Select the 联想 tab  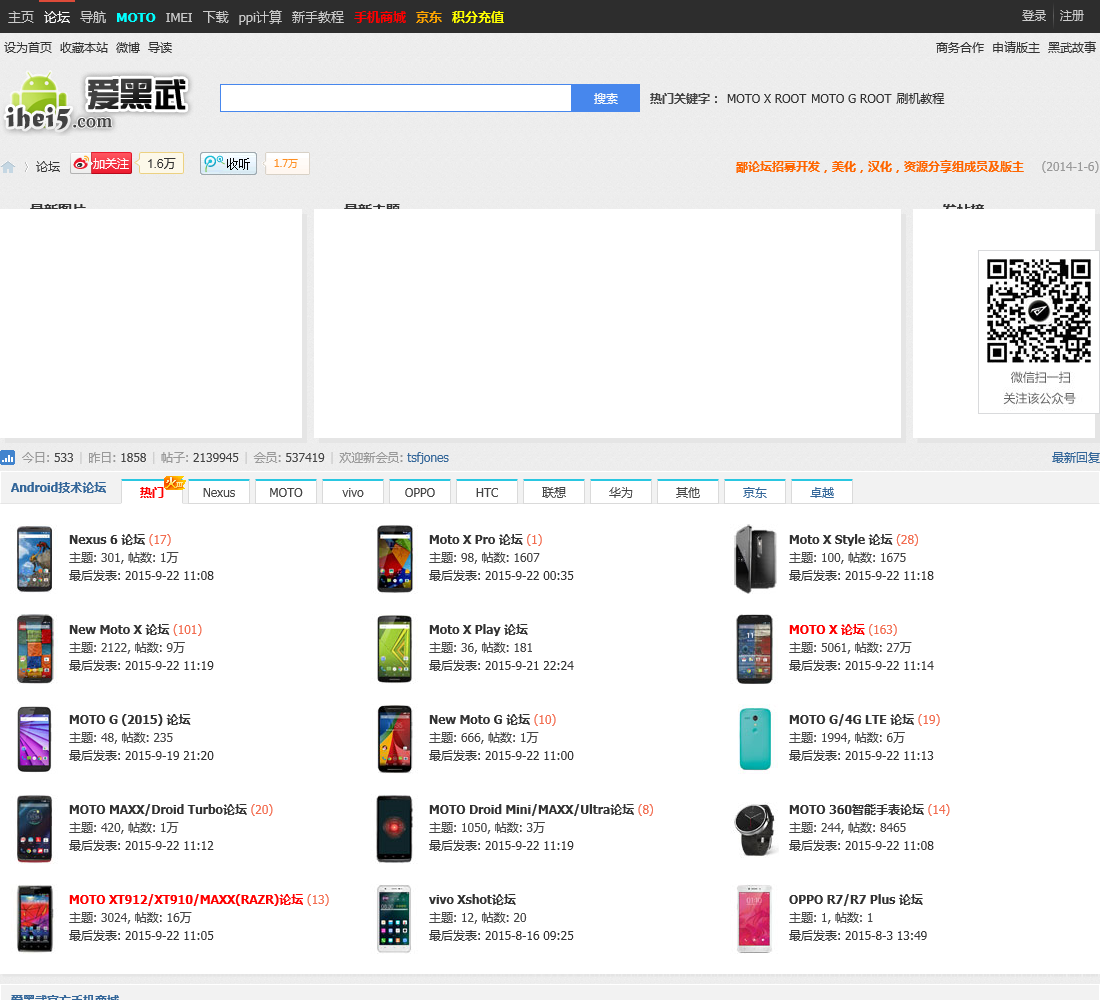coord(554,492)
